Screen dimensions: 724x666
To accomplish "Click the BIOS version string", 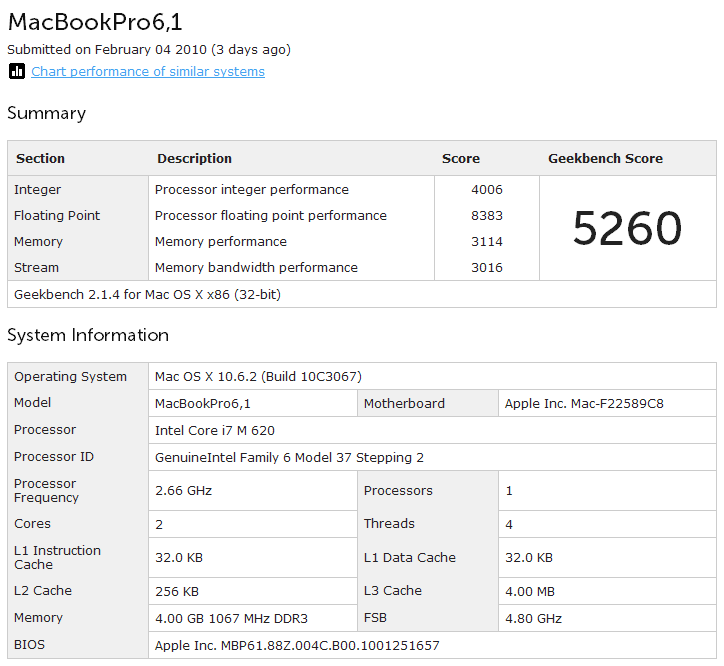I will (297, 646).
